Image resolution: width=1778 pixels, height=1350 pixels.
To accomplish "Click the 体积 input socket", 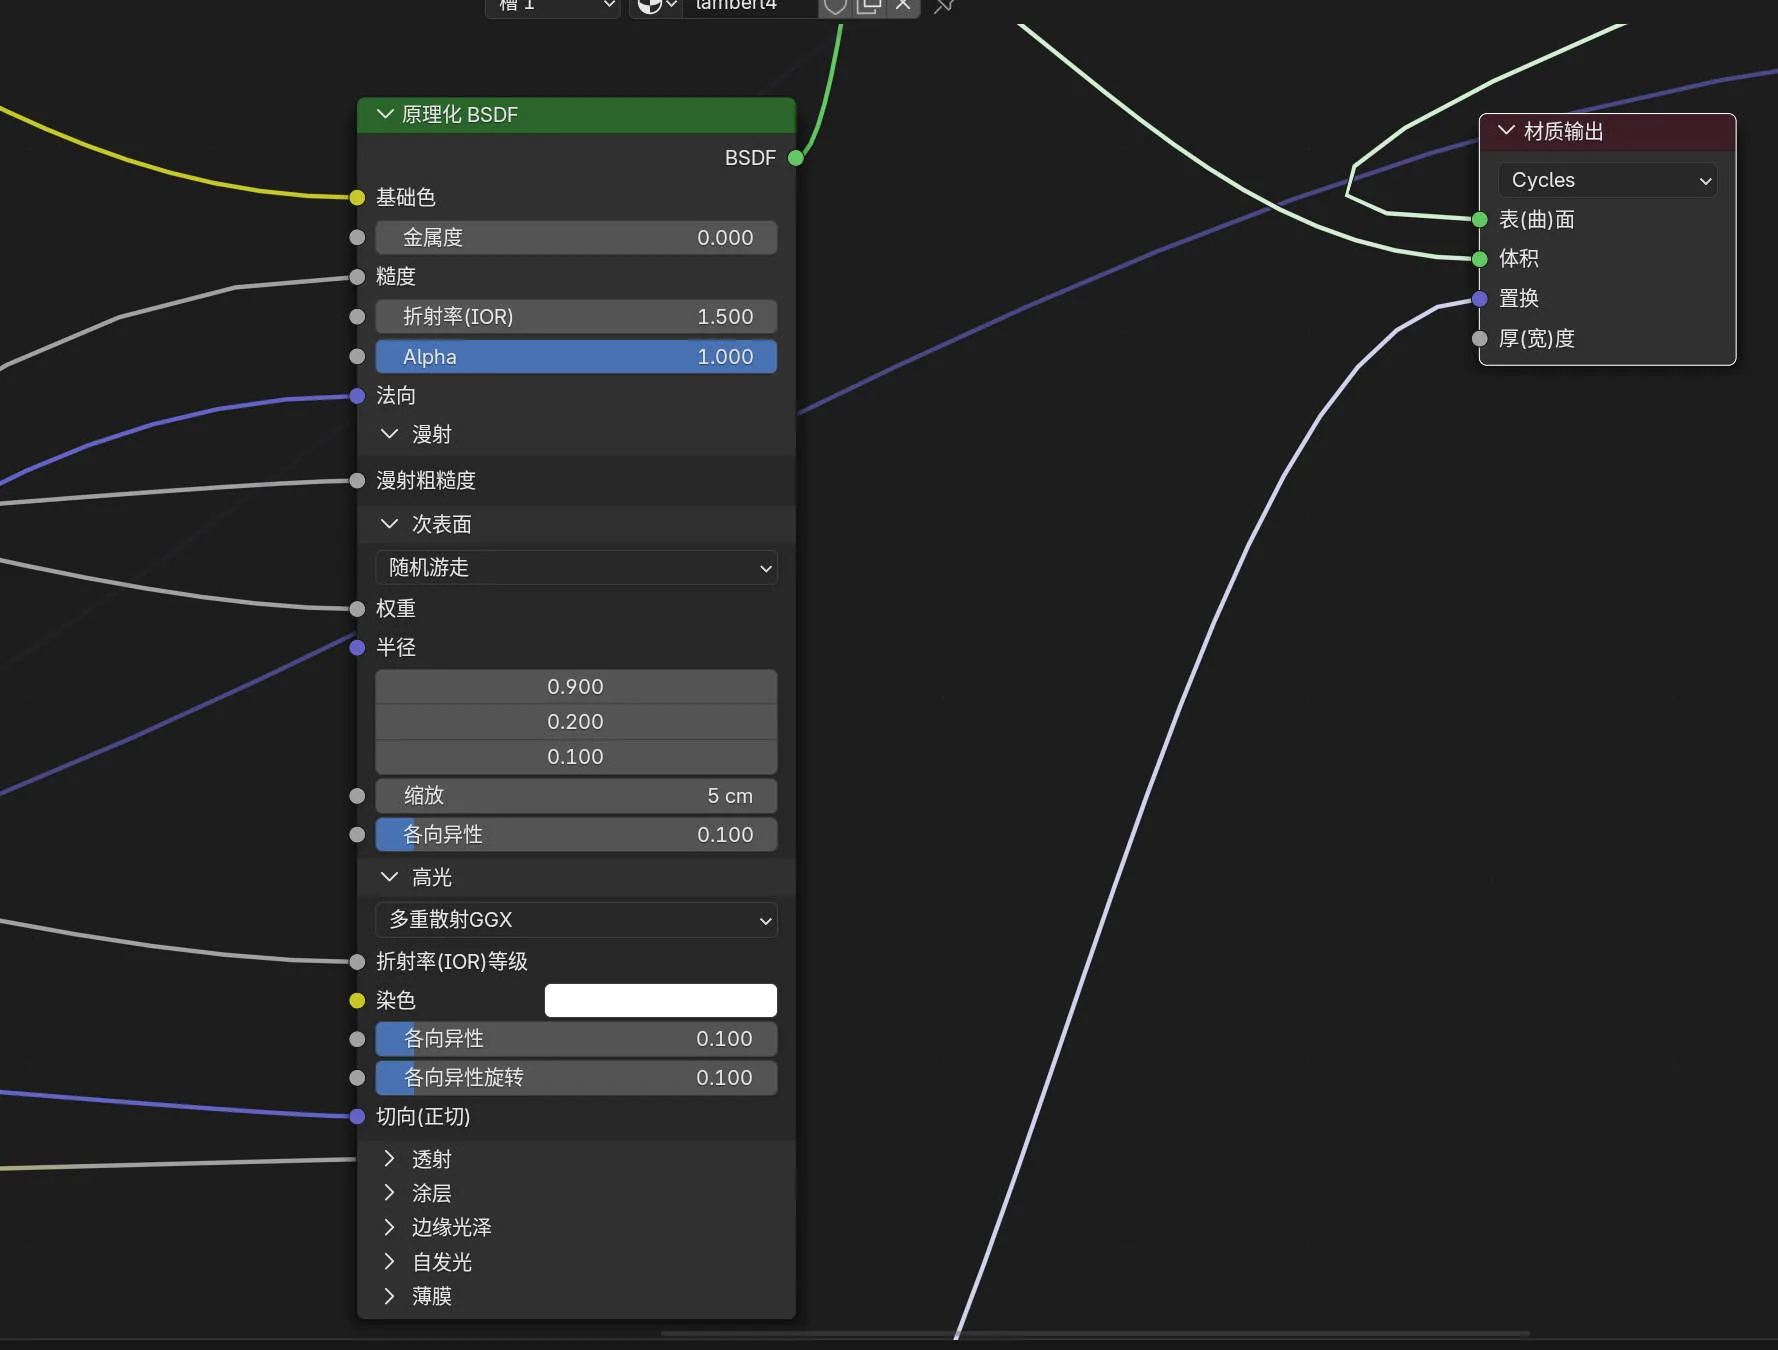I will point(1480,259).
